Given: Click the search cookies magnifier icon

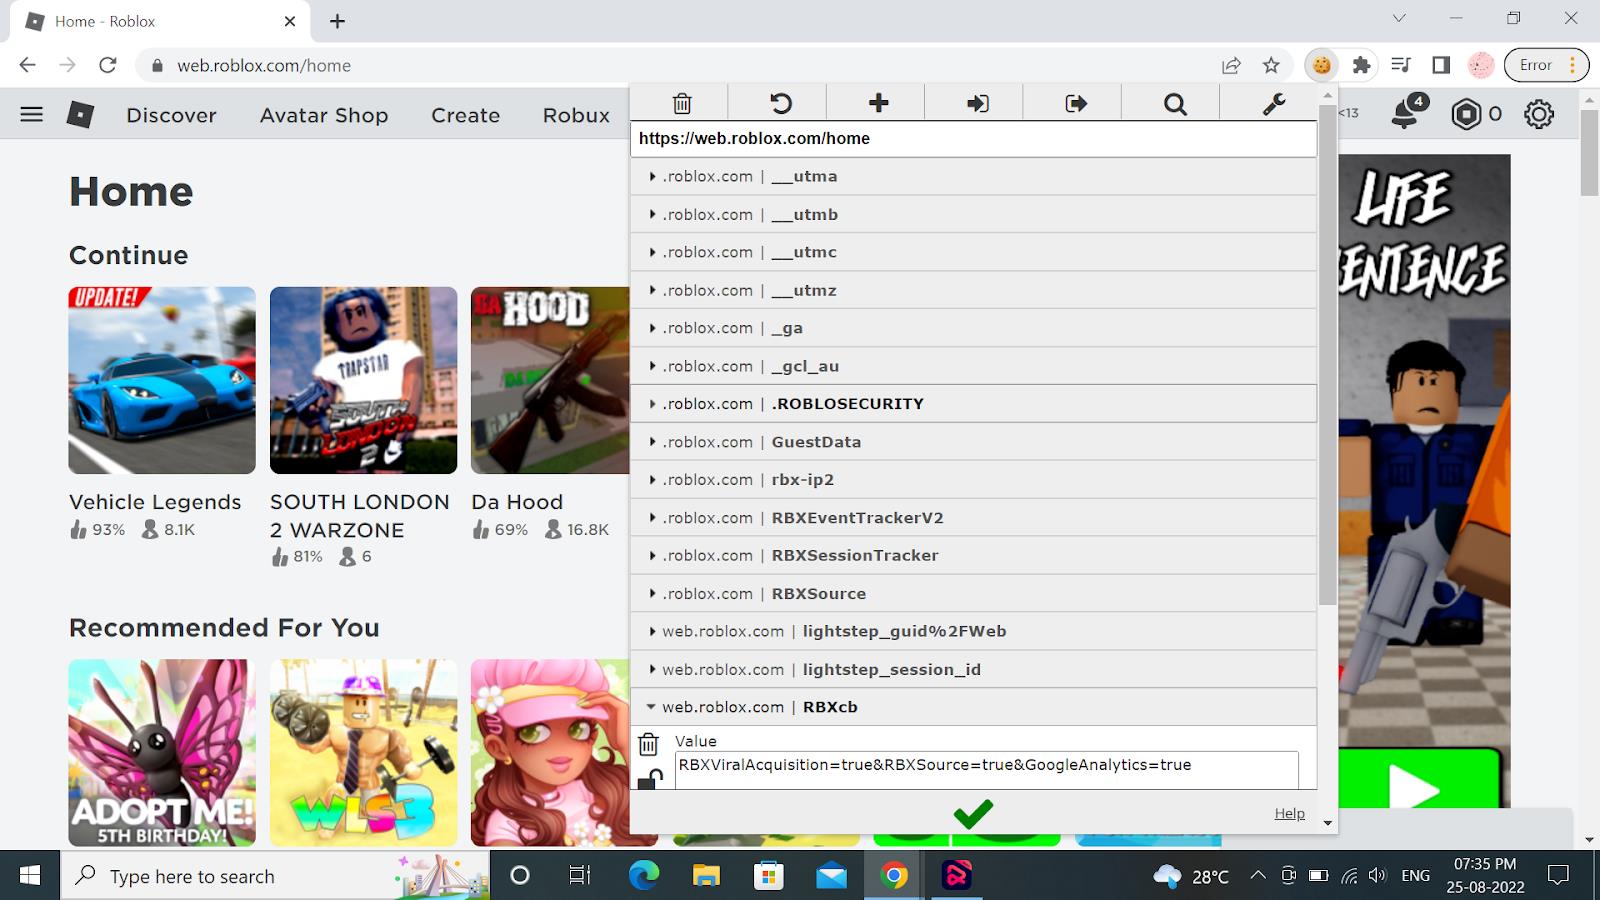Looking at the screenshot, I should tap(1175, 103).
